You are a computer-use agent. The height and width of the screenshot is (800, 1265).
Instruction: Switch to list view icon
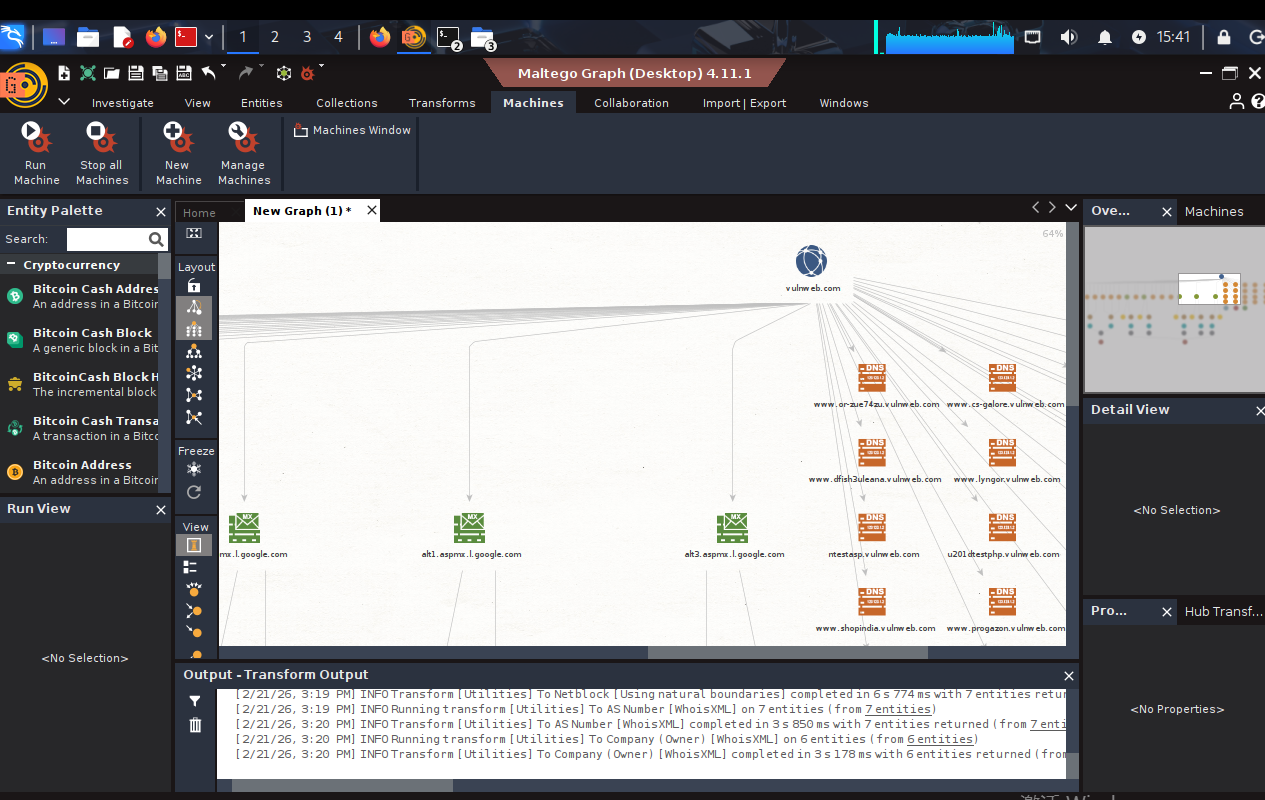click(190, 567)
